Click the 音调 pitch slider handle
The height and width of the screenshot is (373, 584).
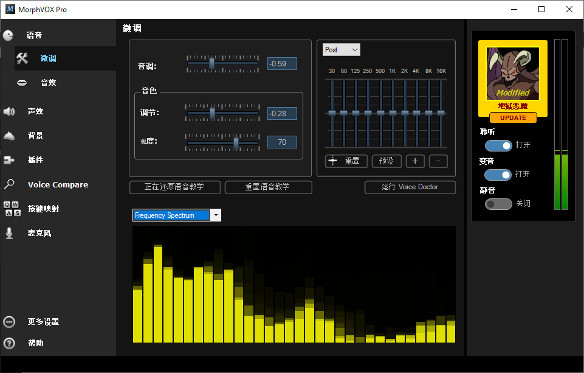[x=212, y=63]
